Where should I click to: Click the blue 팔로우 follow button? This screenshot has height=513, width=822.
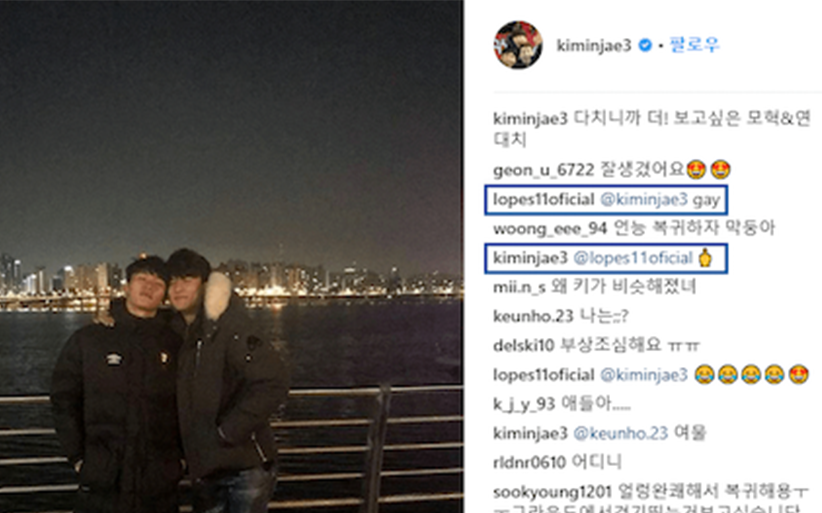694,45
